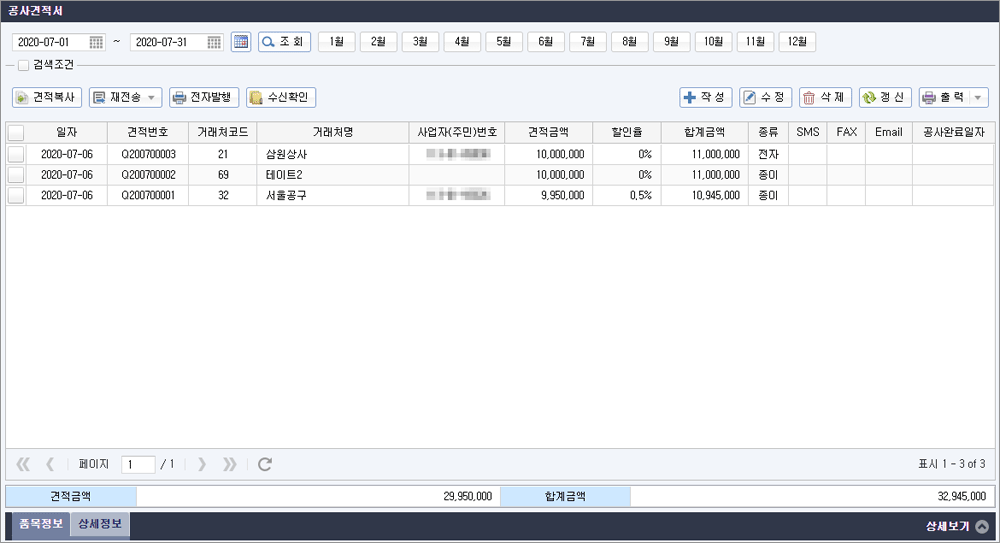Viewport: 1000px width, 543px height.
Task: Click the 조회 search button
Action: tap(284, 42)
